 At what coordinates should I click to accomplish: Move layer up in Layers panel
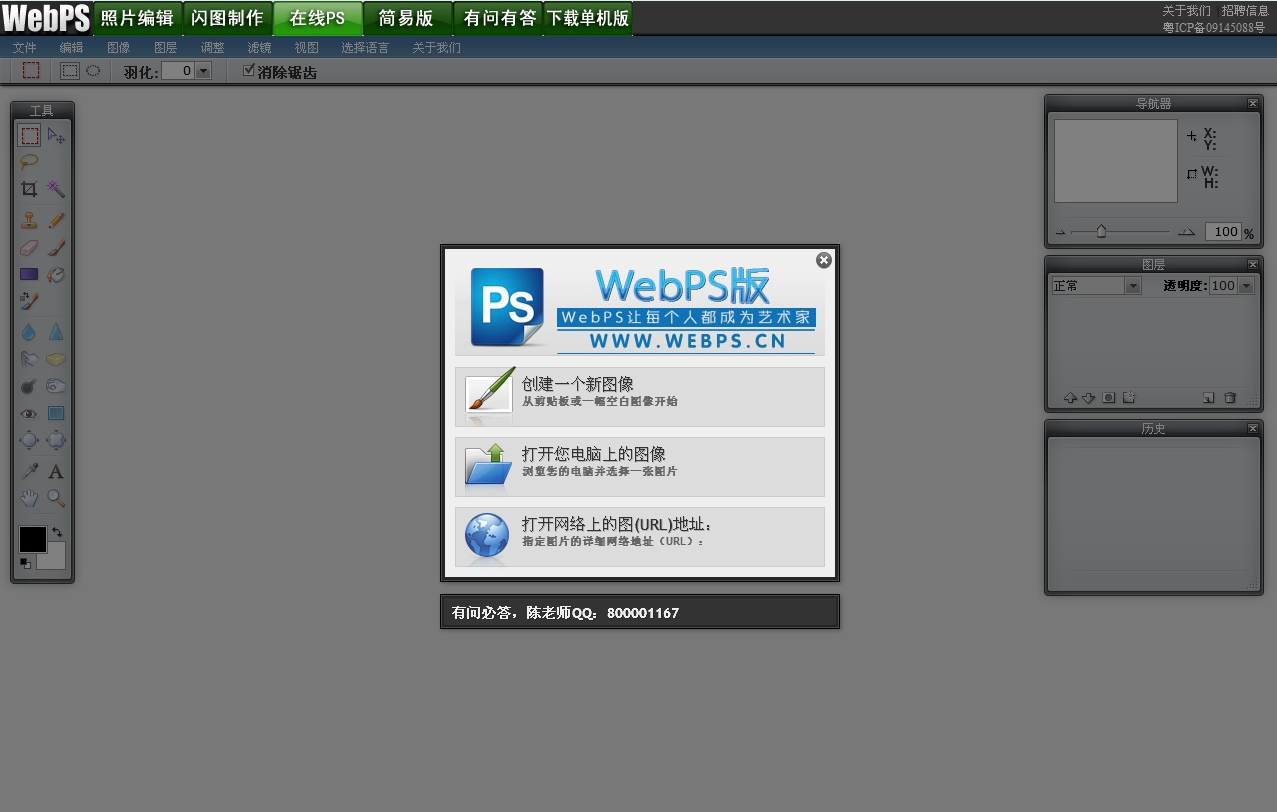pyautogui.click(x=1069, y=397)
